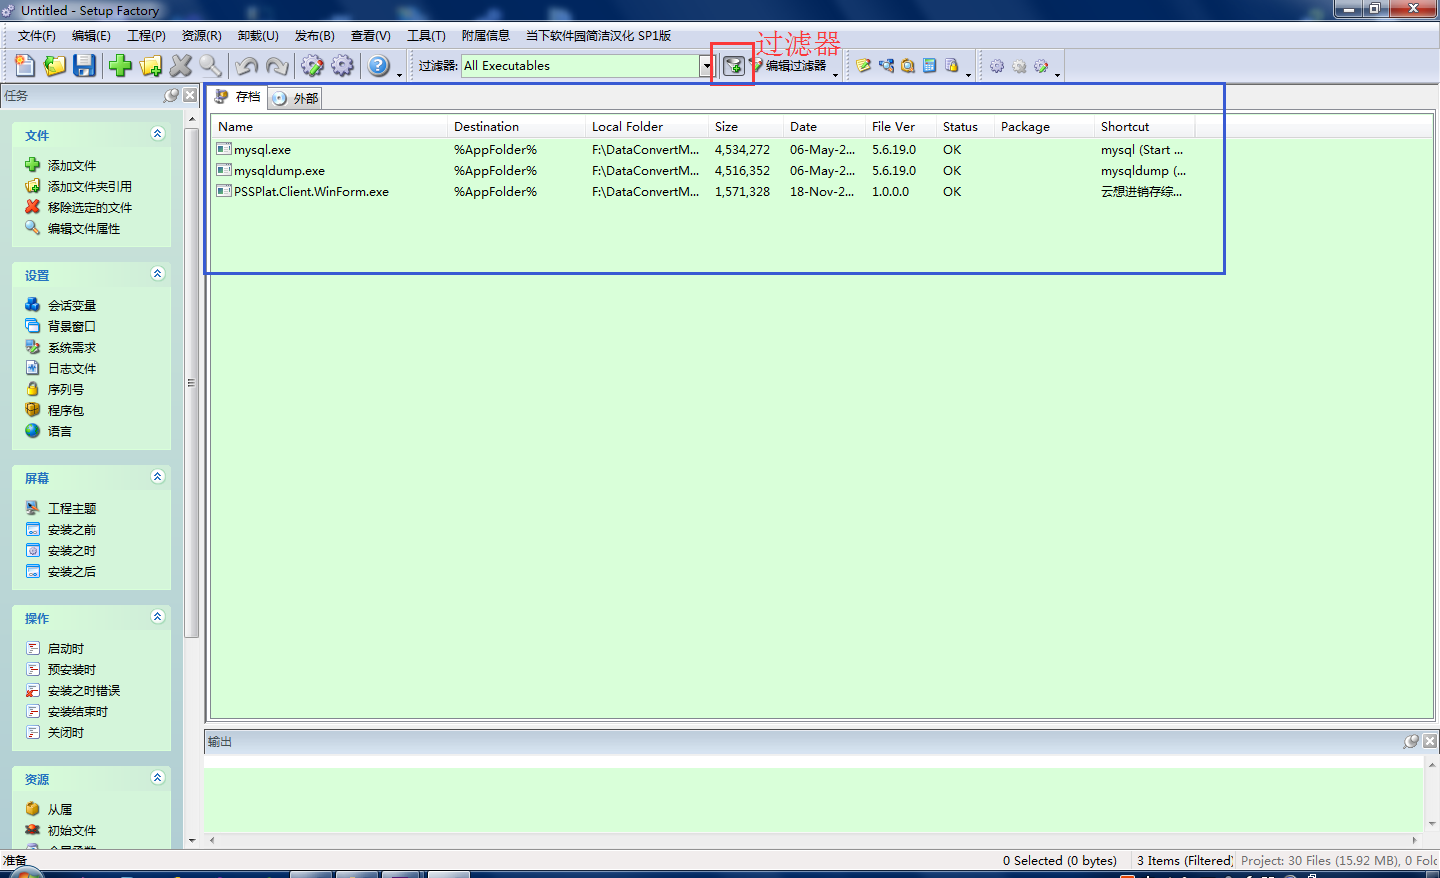
Task: Click the first gray gear in right toolbar
Action: (997, 66)
